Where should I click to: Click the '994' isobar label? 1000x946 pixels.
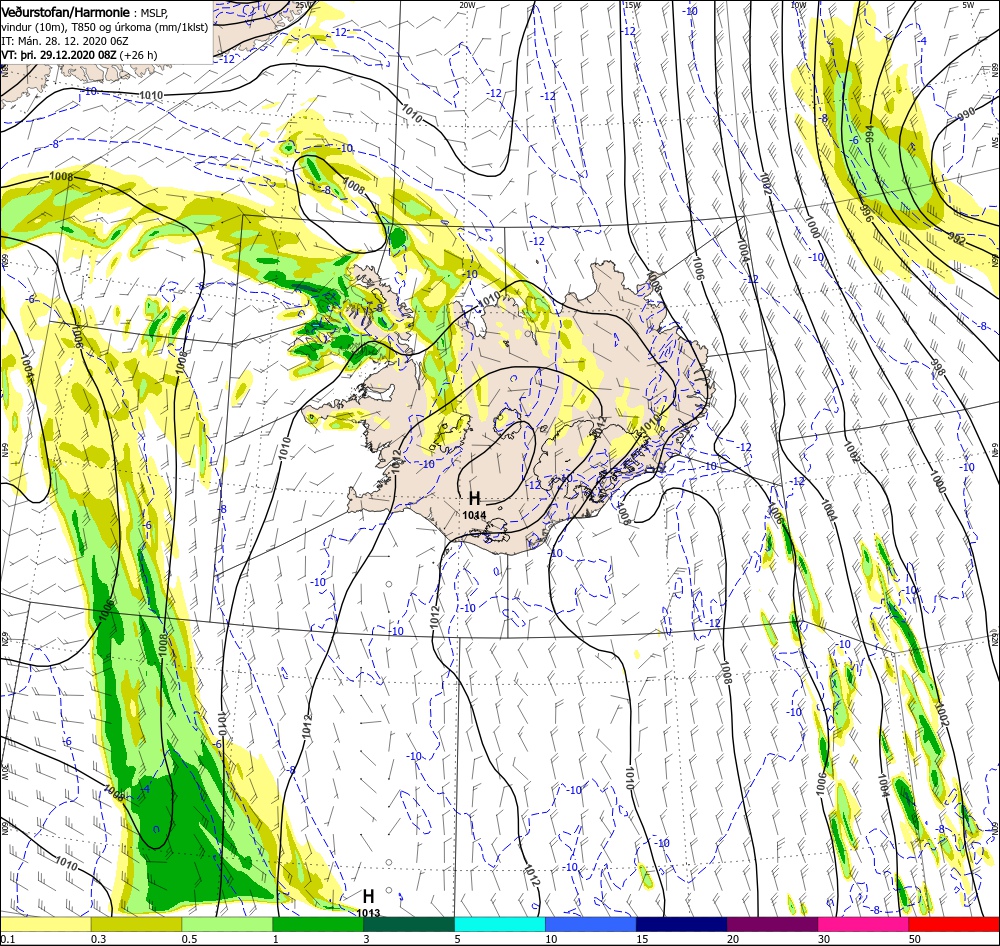click(x=871, y=133)
